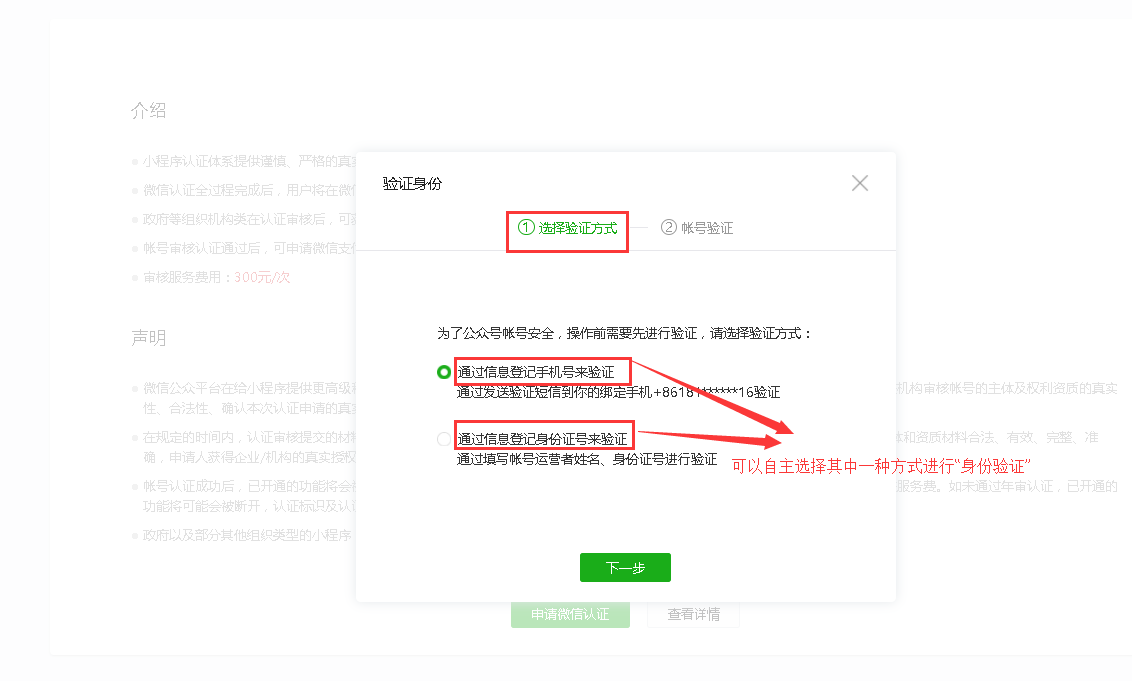Select the phone number verification radio button
This screenshot has height=681, width=1132.
[x=444, y=372]
